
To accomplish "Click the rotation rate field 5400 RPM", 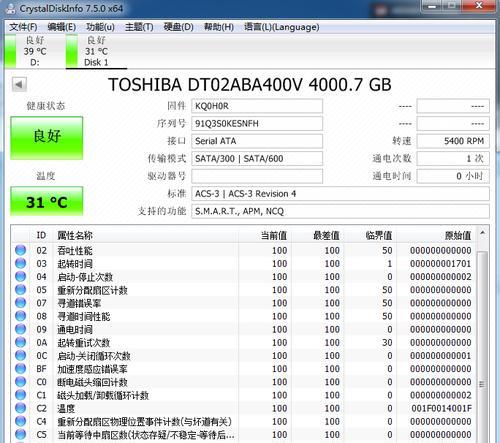I will pyautogui.click(x=453, y=141).
